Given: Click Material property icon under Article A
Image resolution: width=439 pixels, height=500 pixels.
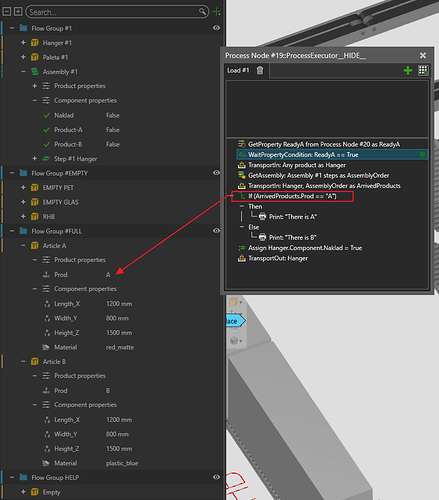Looking at the screenshot, I should [x=46, y=347].
